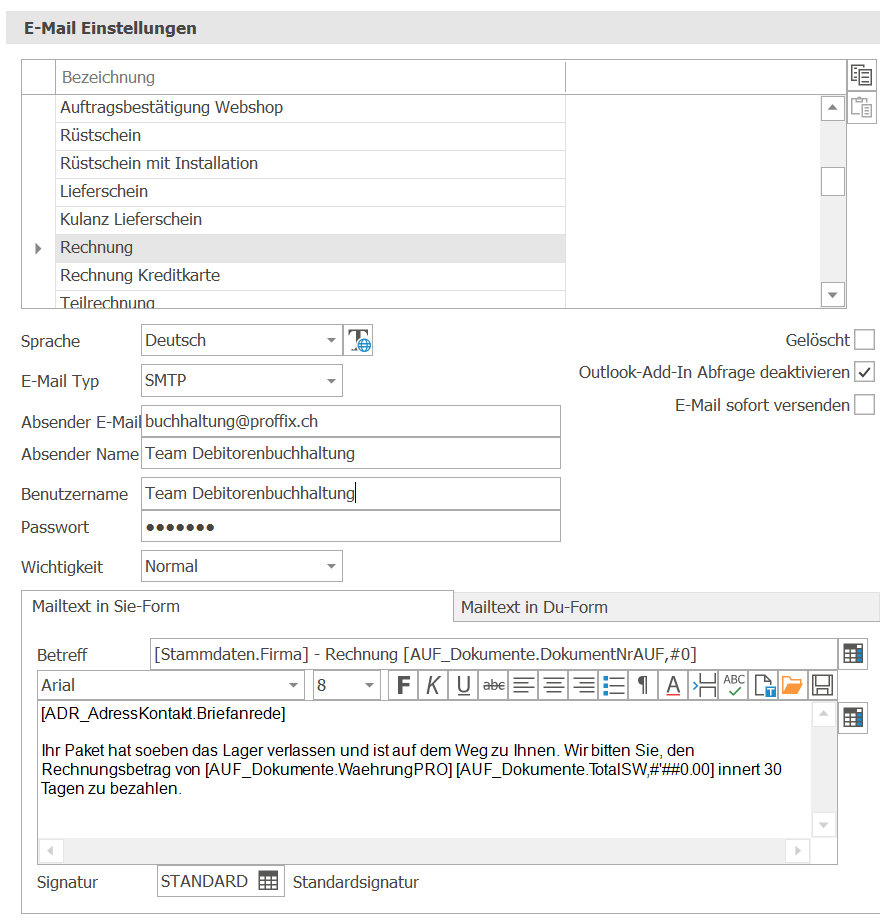This screenshot has height=923, width=890.
Task: Open the E-Mail Typ dropdown
Action: (331, 381)
